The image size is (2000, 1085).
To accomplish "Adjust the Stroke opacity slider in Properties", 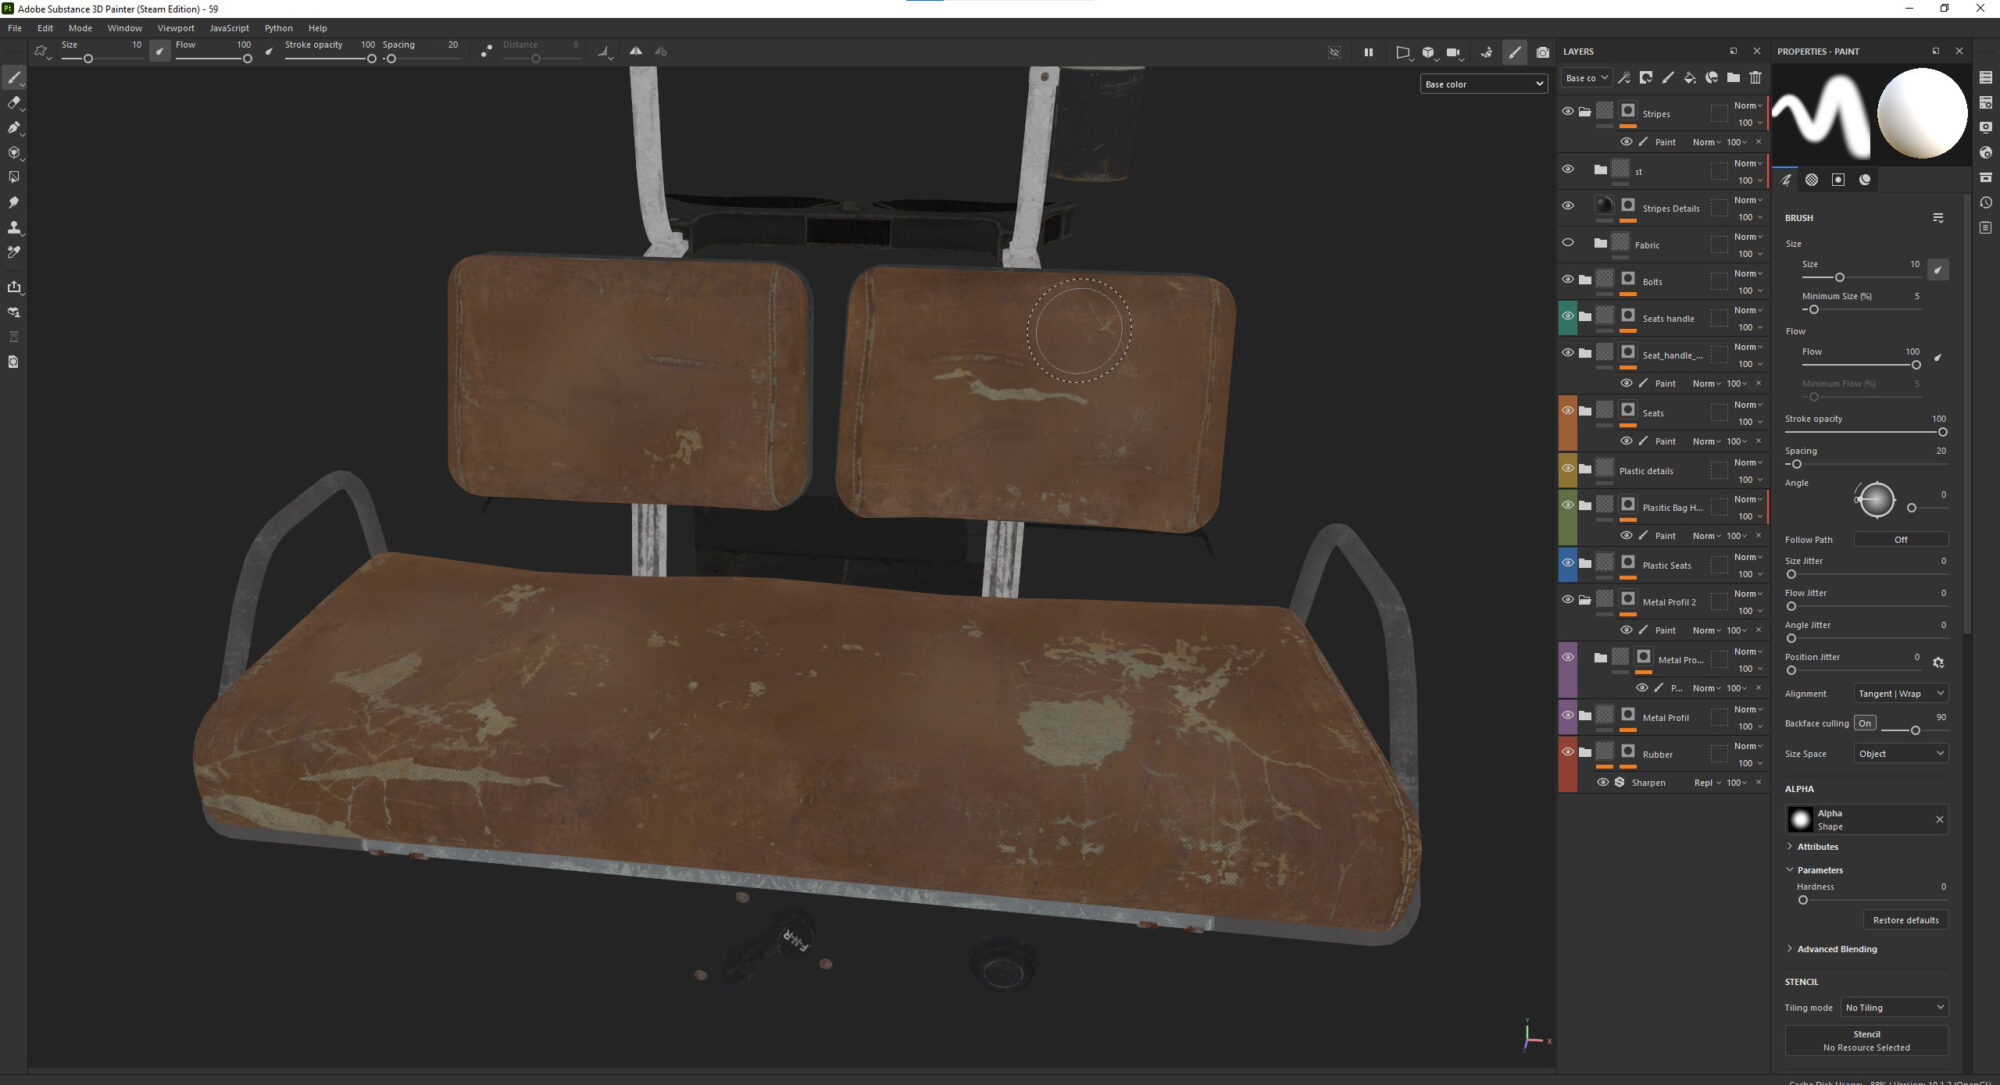I will coord(1941,432).
